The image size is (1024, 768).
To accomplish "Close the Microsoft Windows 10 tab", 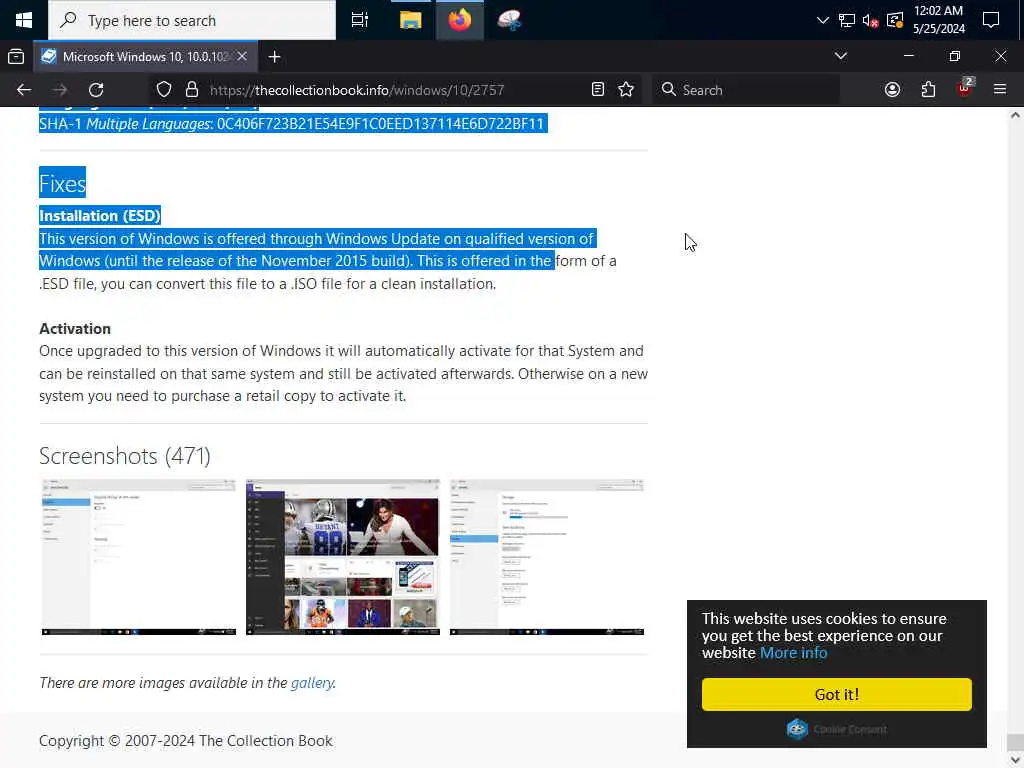I will pyautogui.click(x=242, y=57).
